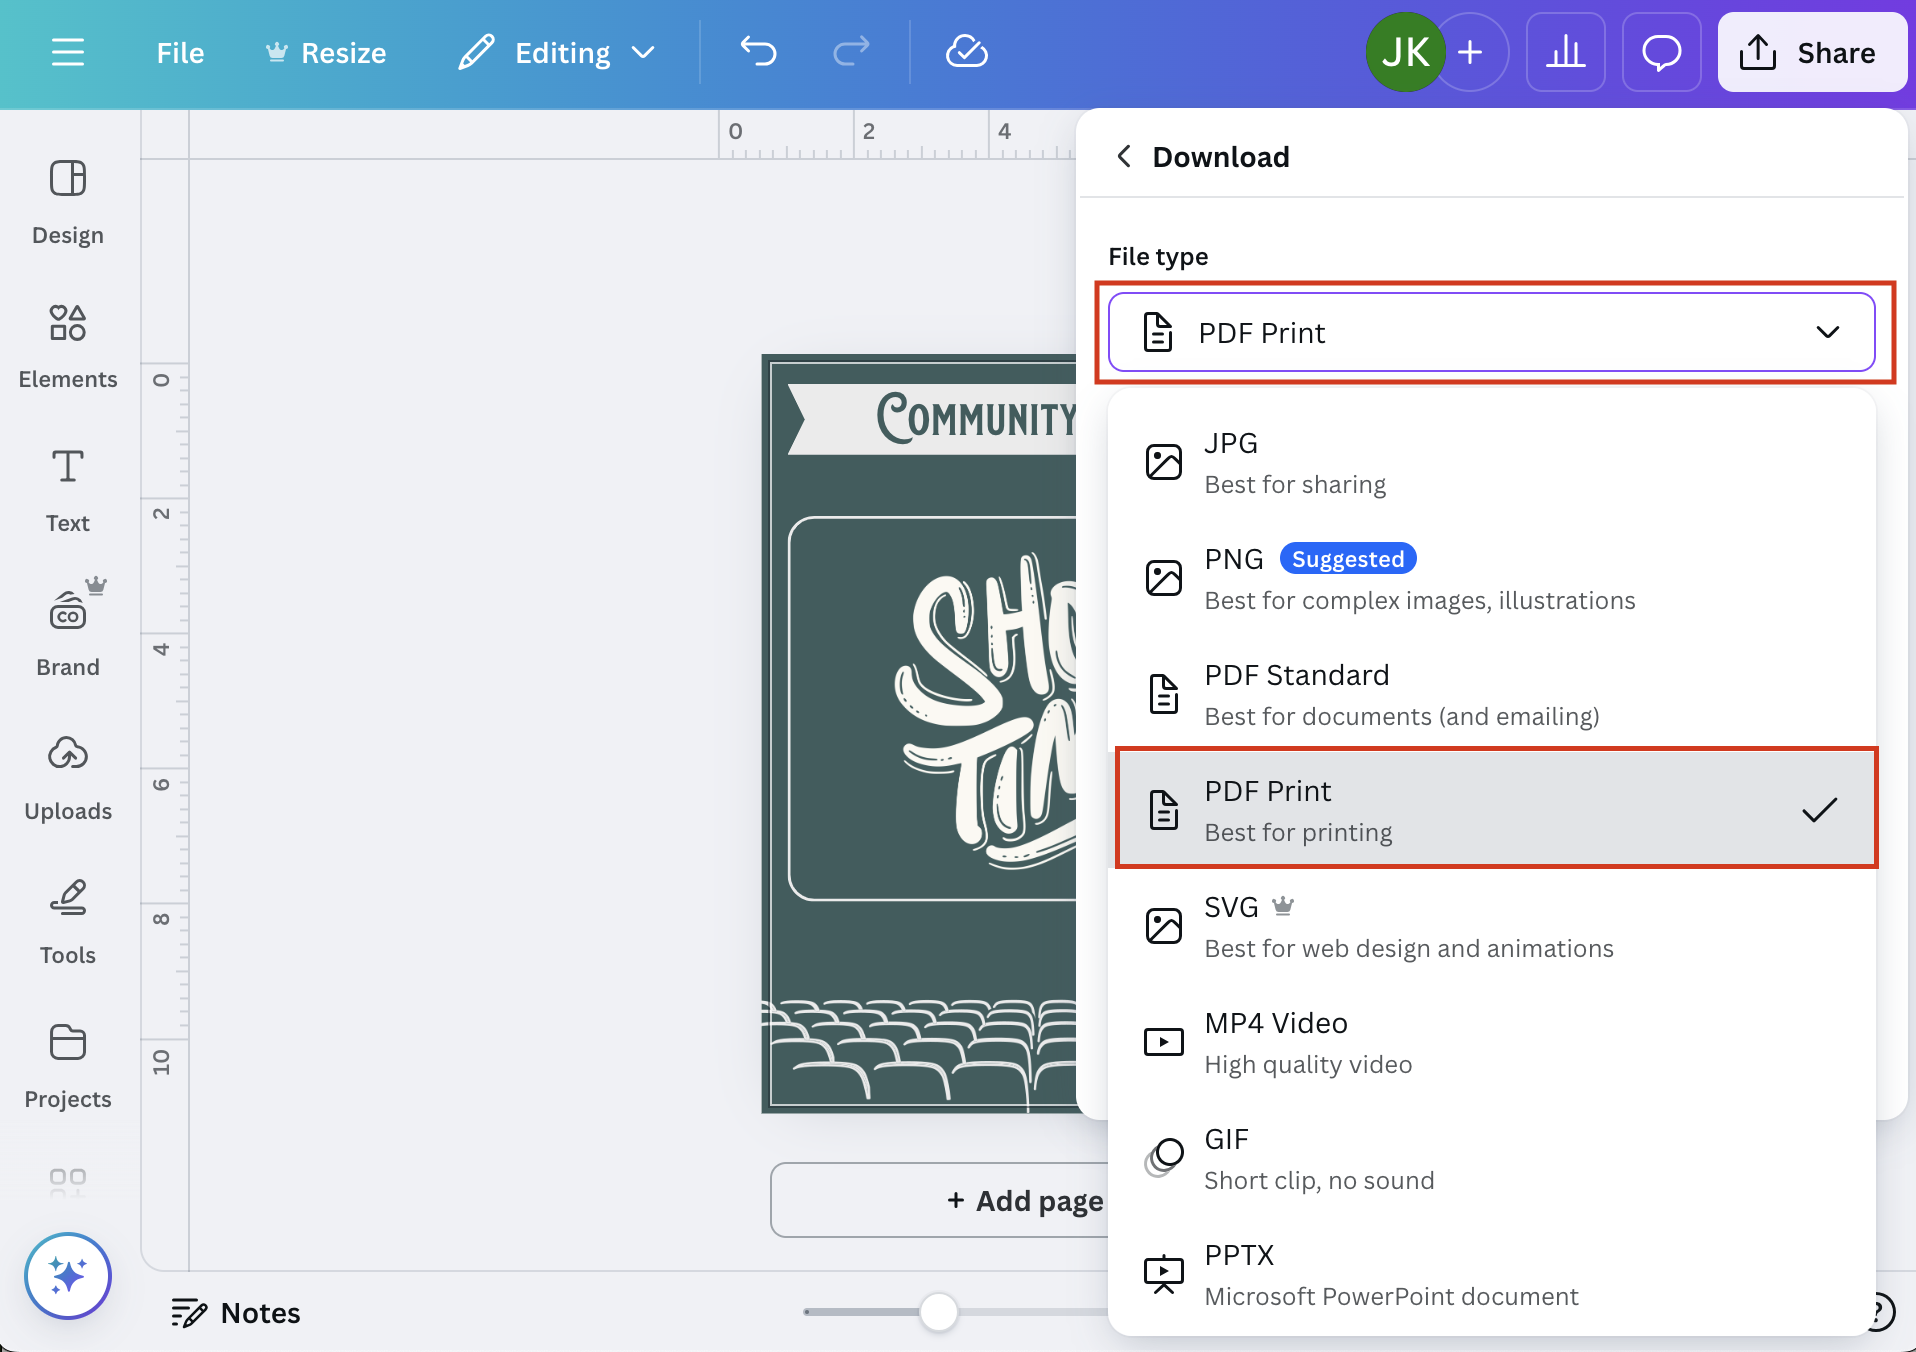Click the PPTX presentation icon
Image resolution: width=1916 pixels, height=1352 pixels.
(x=1164, y=1274)
